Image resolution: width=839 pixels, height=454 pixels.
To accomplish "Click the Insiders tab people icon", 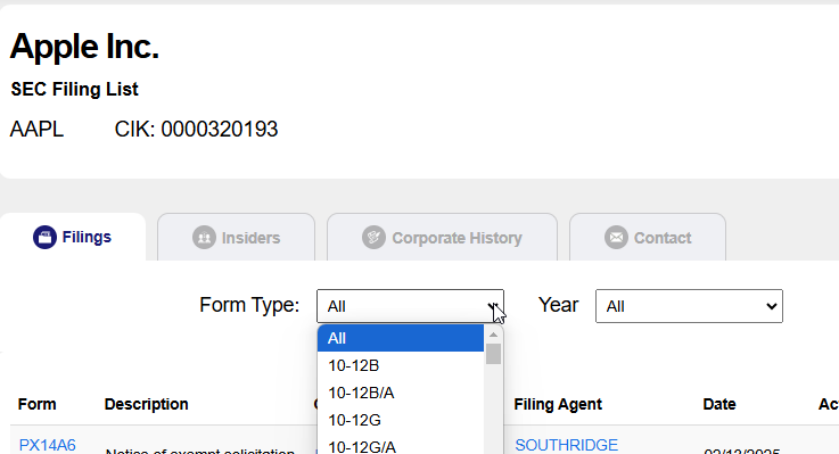I will coord(203,238).
